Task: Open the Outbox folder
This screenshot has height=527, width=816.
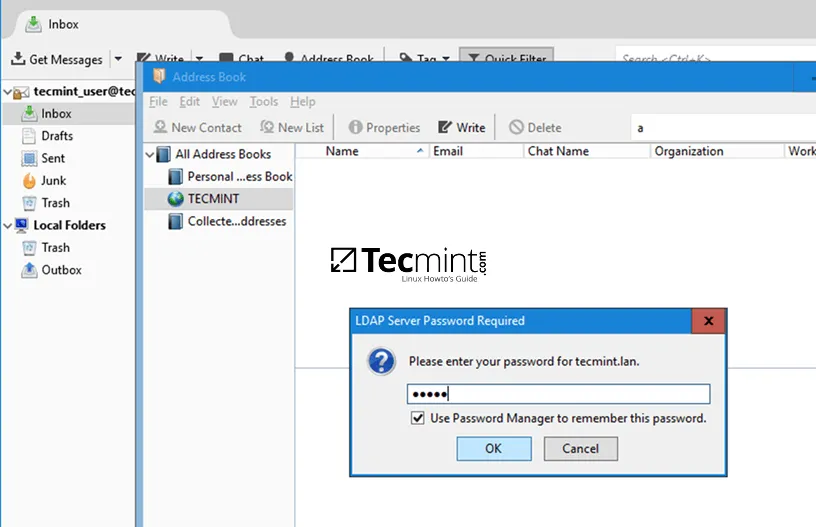Action: pyautogui.click(x=61, y=270)
